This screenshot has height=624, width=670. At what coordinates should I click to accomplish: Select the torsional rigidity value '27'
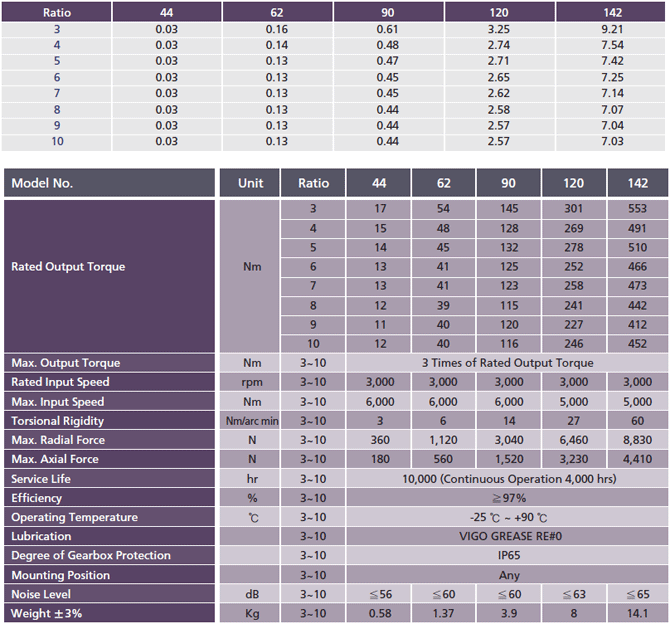pos(573,421)
